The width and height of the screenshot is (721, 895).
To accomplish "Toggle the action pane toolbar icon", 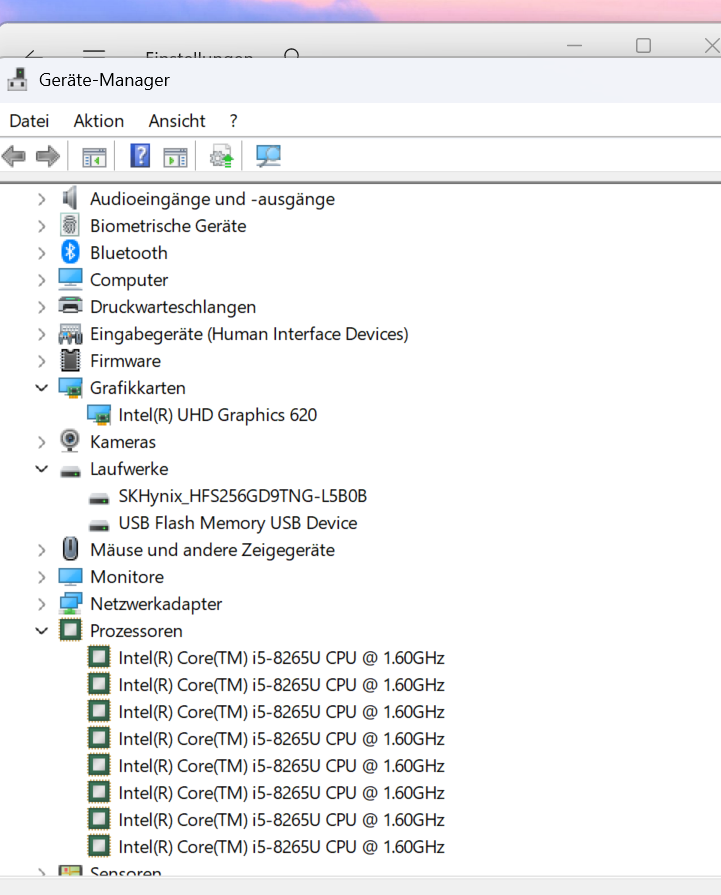I will click(x=175, y=156).
